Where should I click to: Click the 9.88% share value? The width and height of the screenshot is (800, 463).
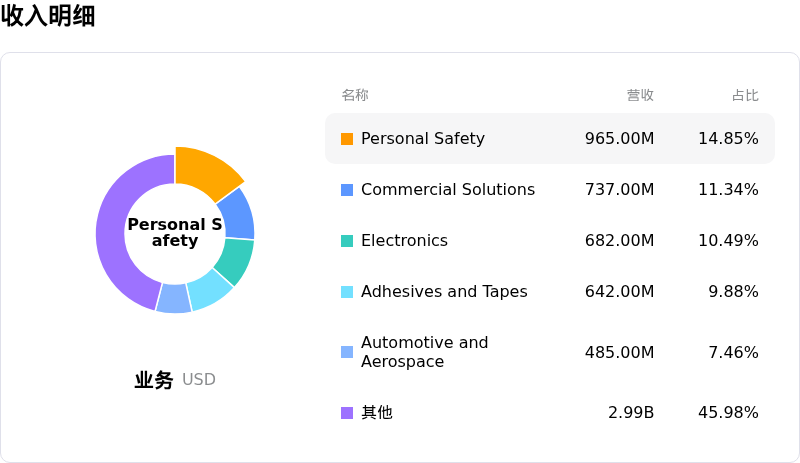tap(733, 291)
